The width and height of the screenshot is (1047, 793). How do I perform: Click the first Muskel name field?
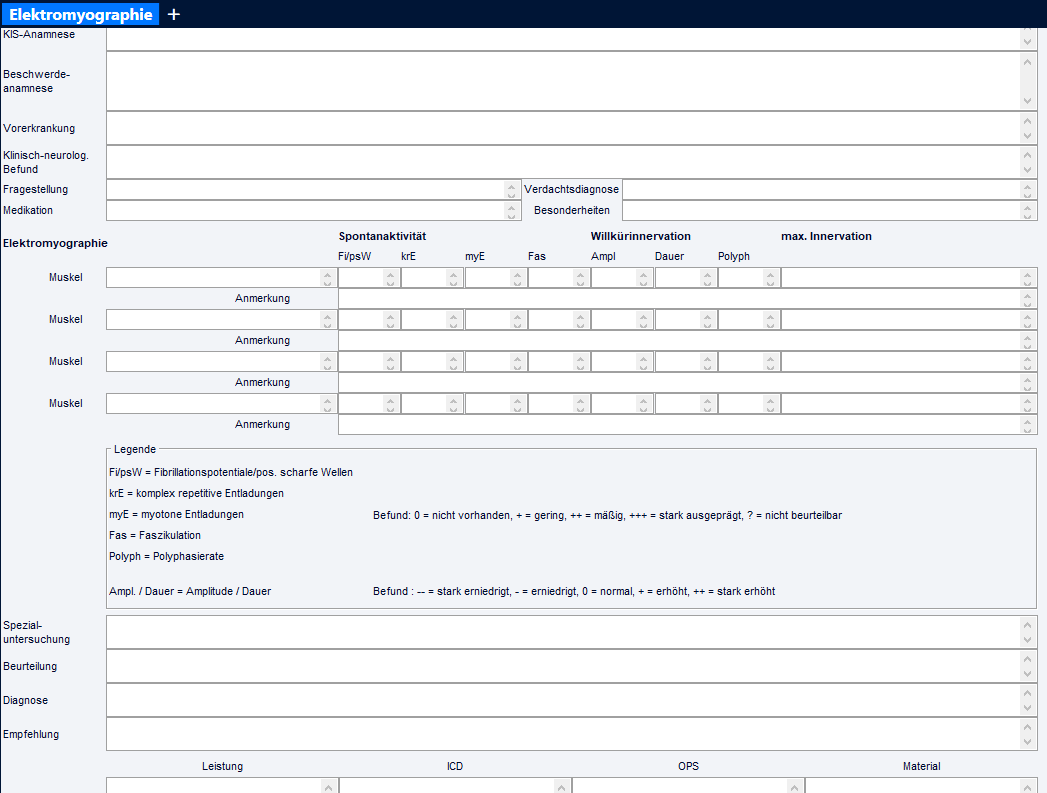(221, 278)
